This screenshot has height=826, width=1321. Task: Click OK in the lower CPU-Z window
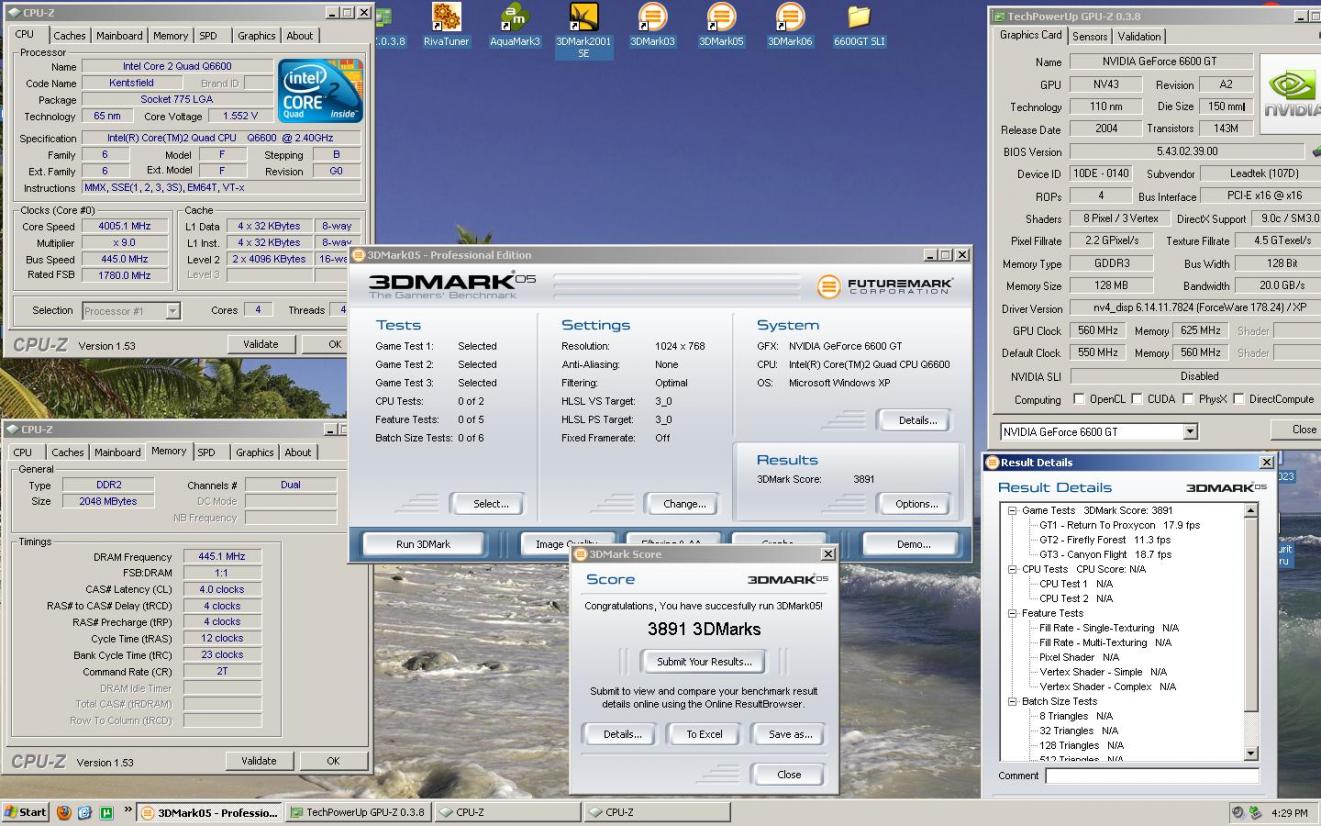click(334, 761)
